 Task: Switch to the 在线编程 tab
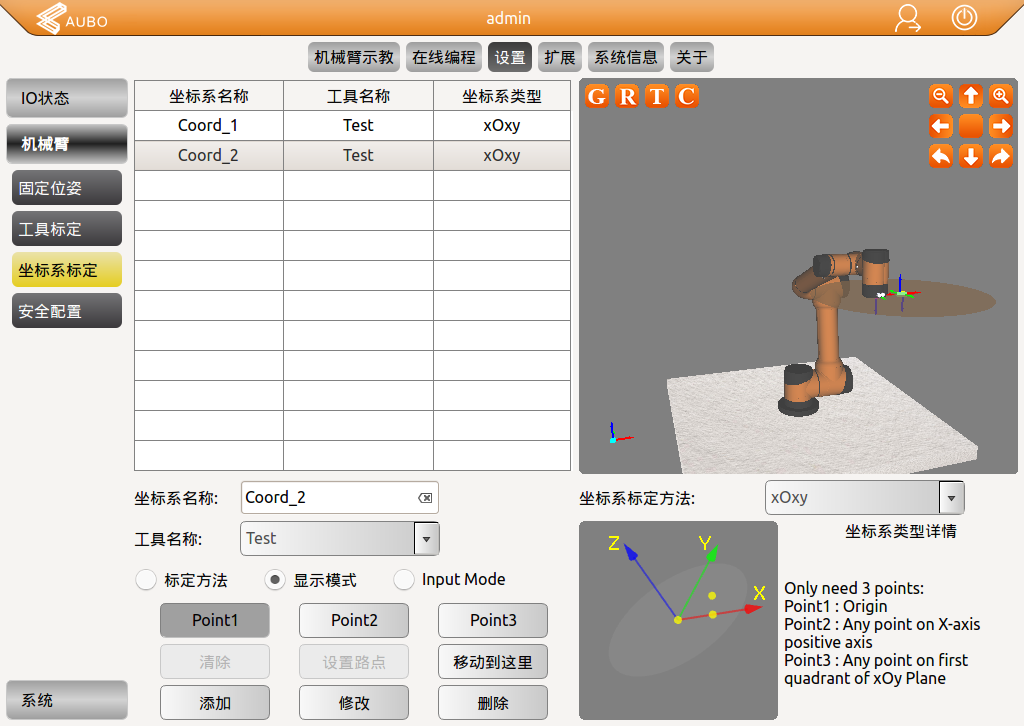click(444, 57)
